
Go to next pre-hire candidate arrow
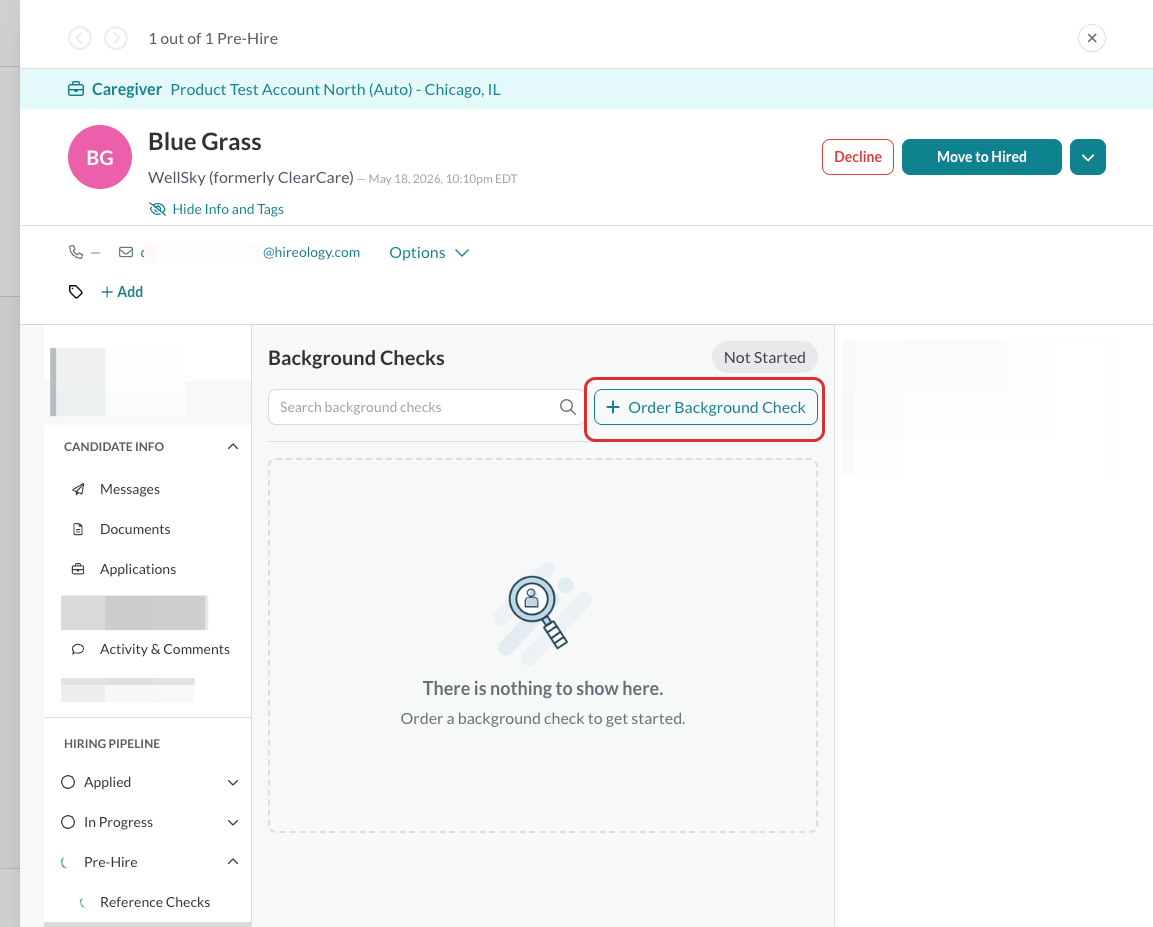(x=116, y=38)
